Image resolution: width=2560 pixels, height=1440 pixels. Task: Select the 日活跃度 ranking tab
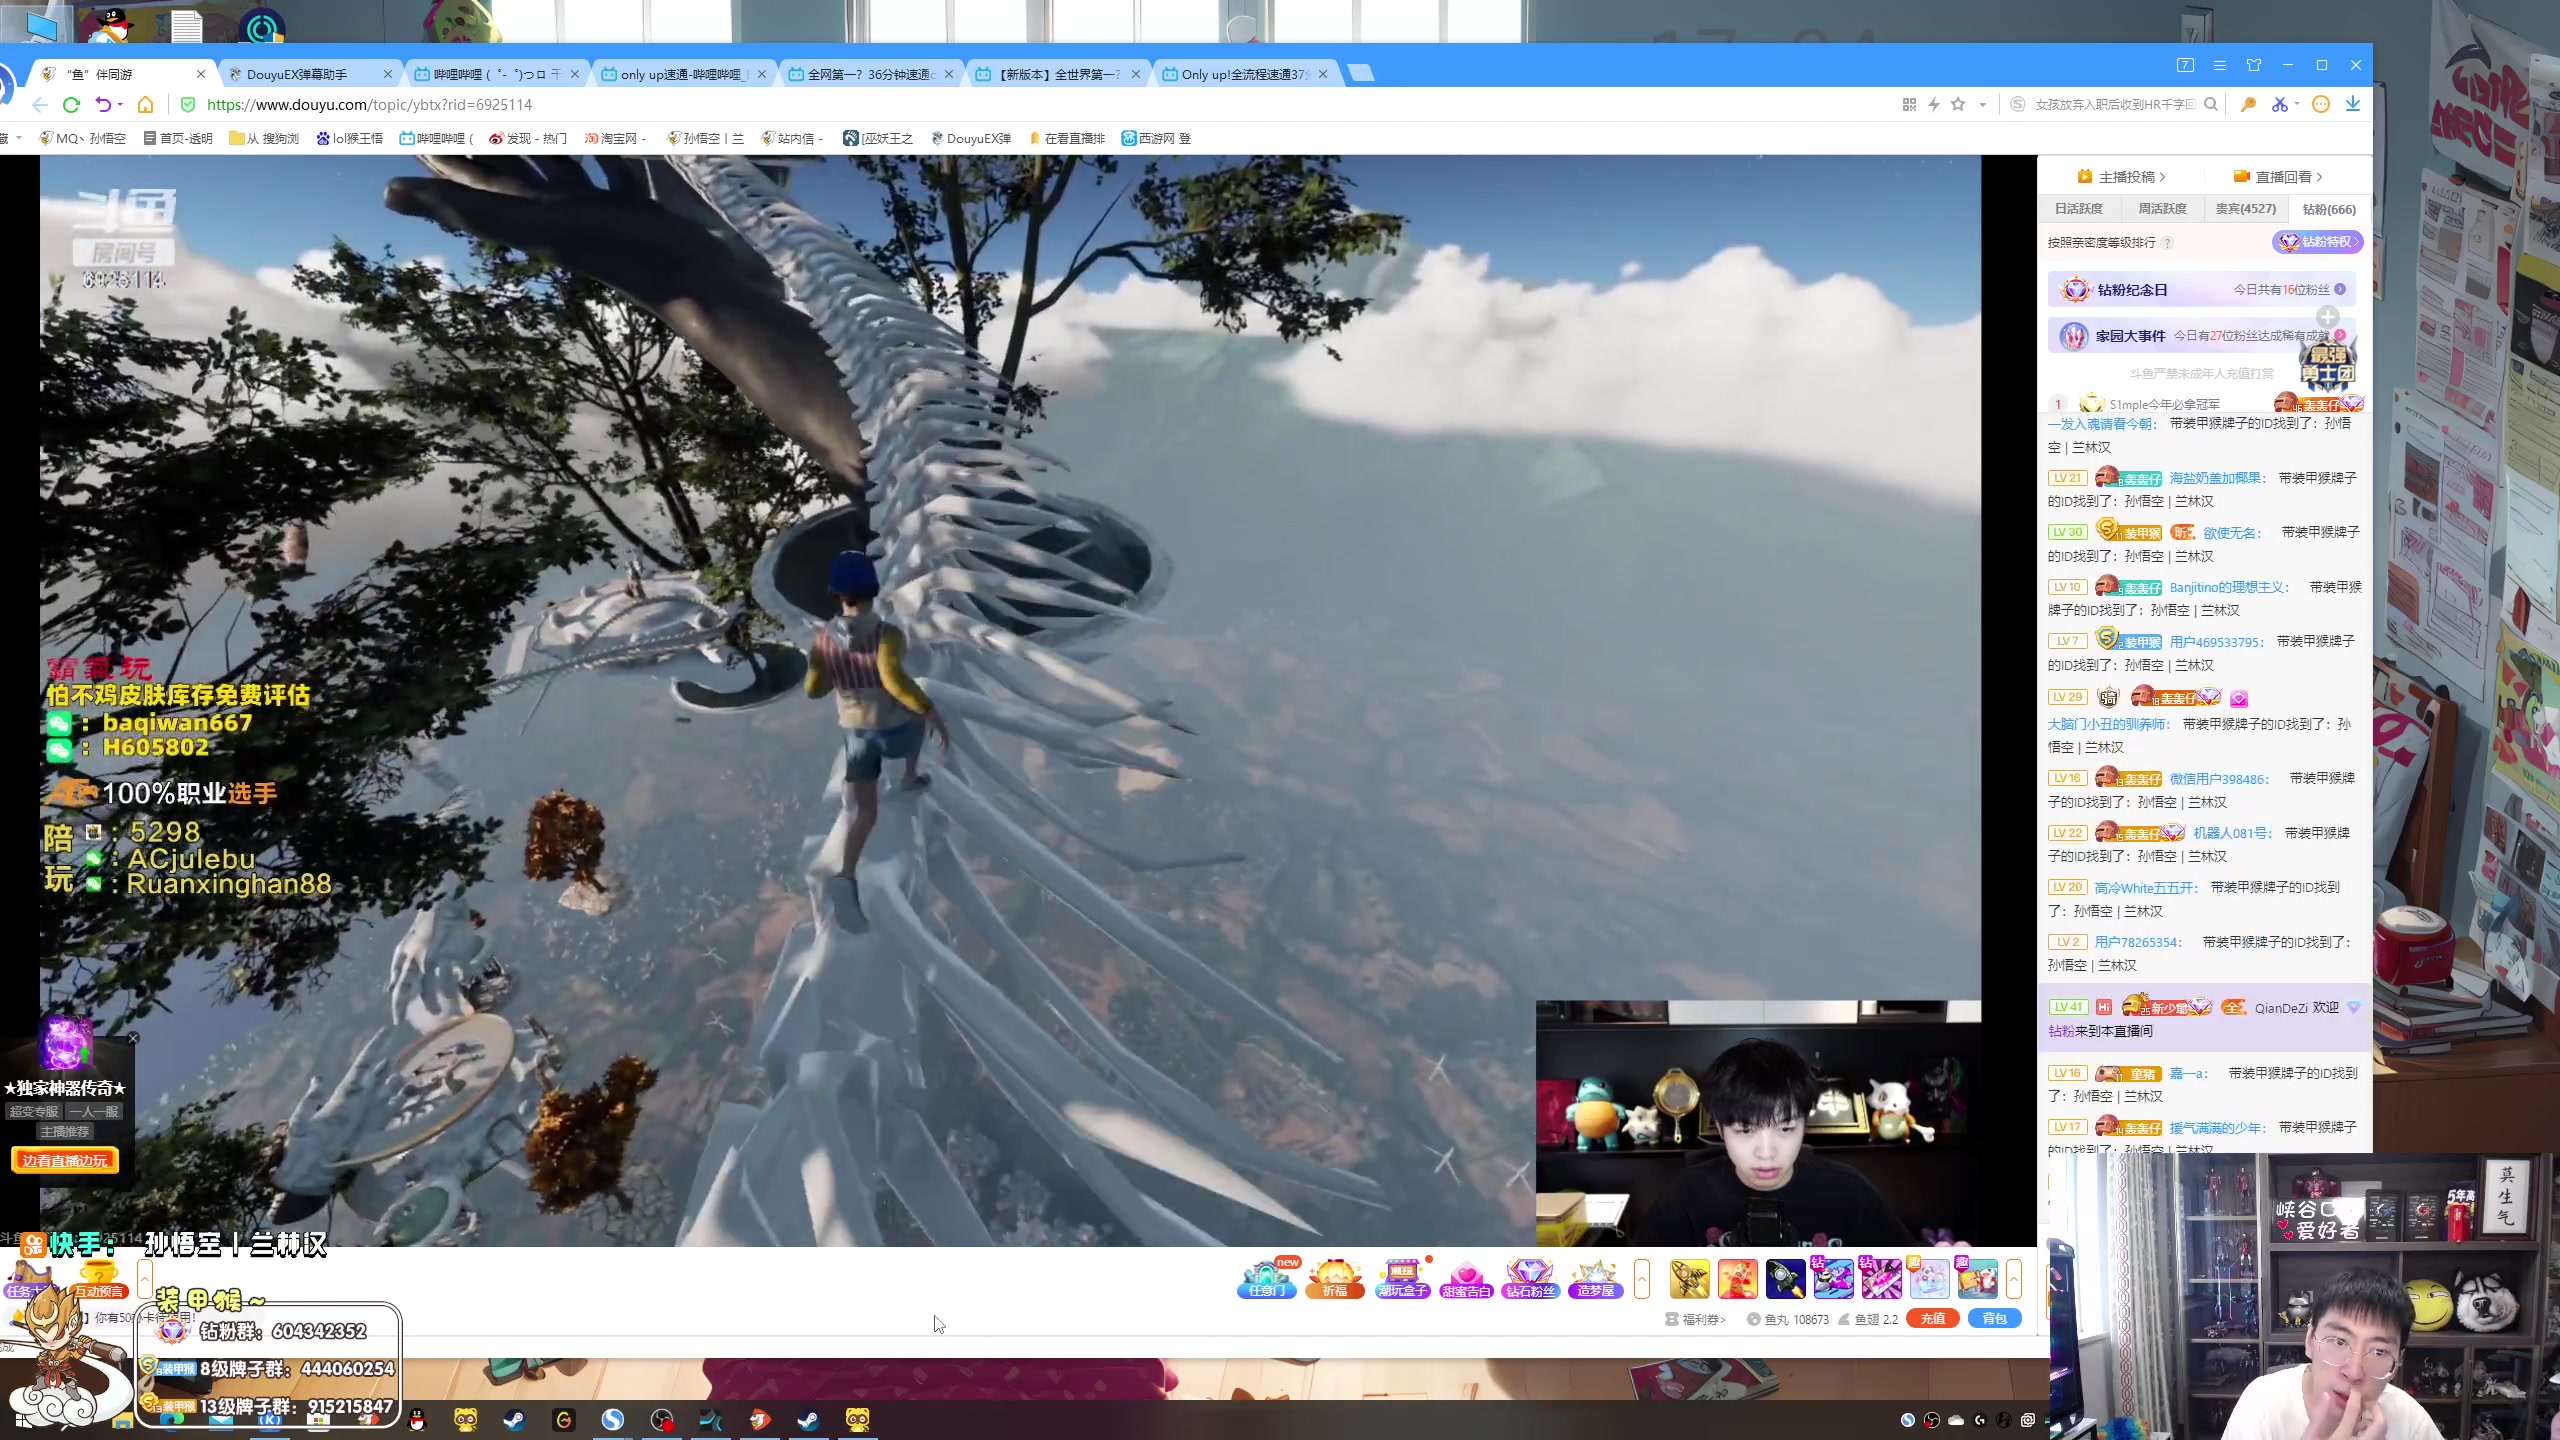2078,209
